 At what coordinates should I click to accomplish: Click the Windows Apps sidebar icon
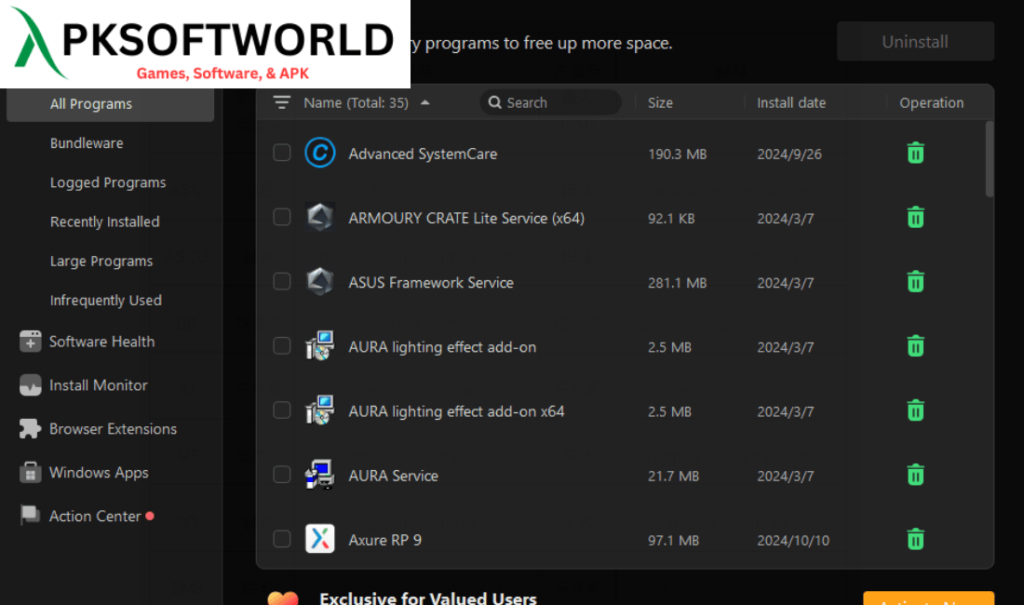[30, 472]
